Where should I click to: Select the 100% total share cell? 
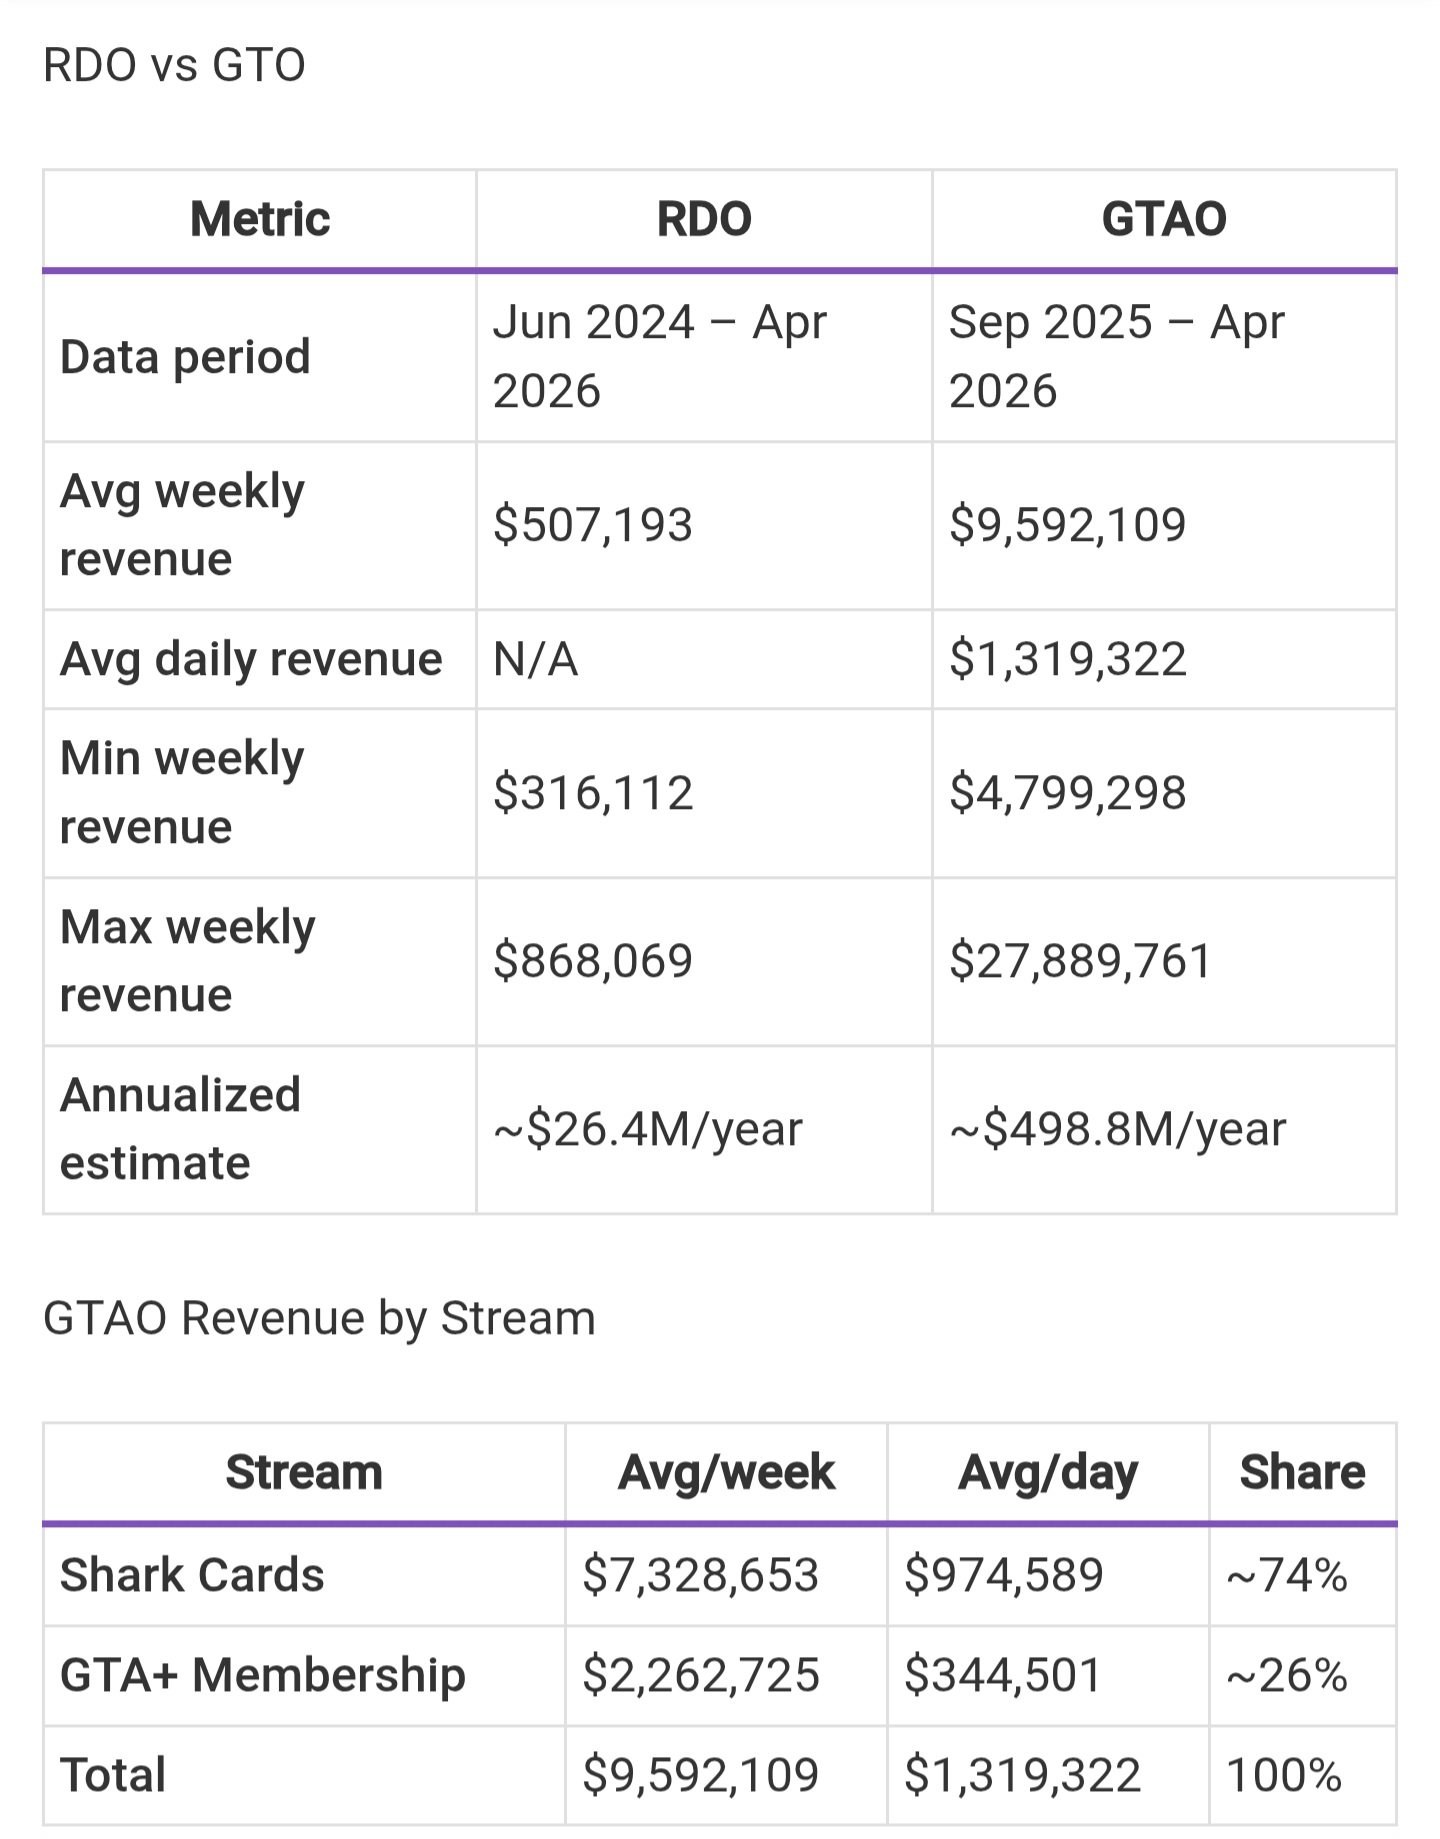(1283, 1775)
